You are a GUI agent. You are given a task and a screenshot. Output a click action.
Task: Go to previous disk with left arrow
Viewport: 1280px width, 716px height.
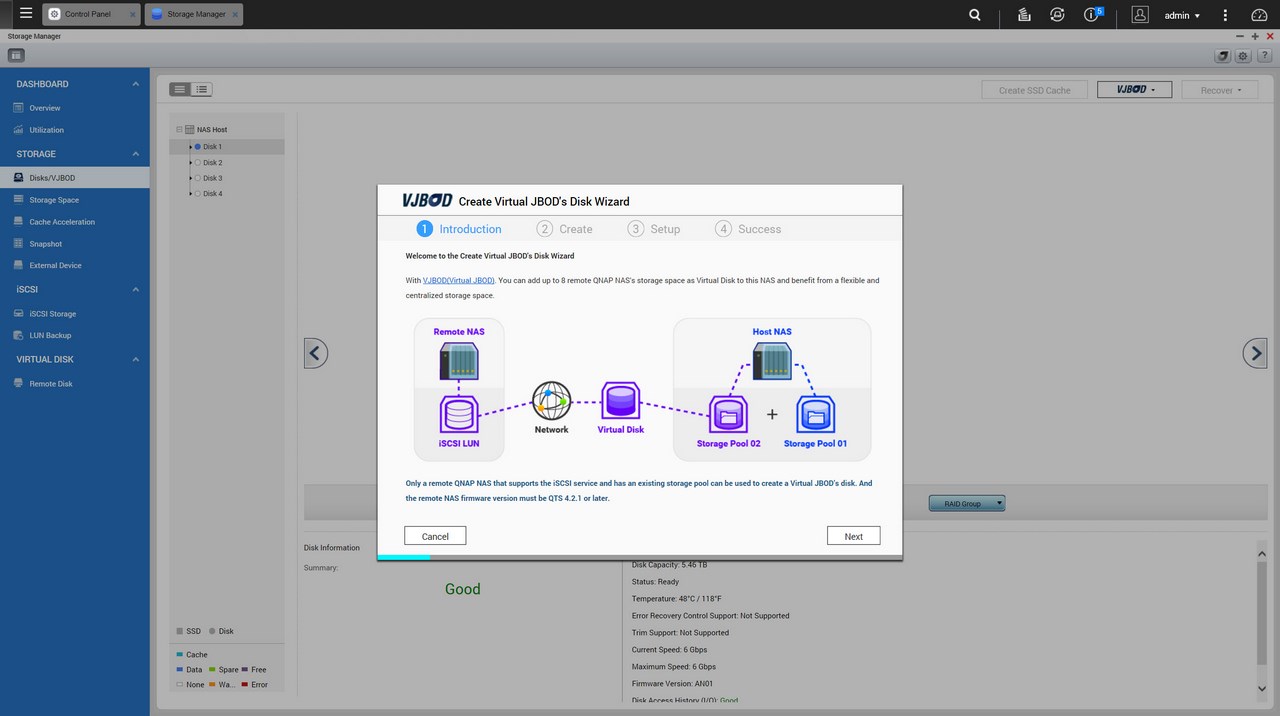tap(316, 353)
